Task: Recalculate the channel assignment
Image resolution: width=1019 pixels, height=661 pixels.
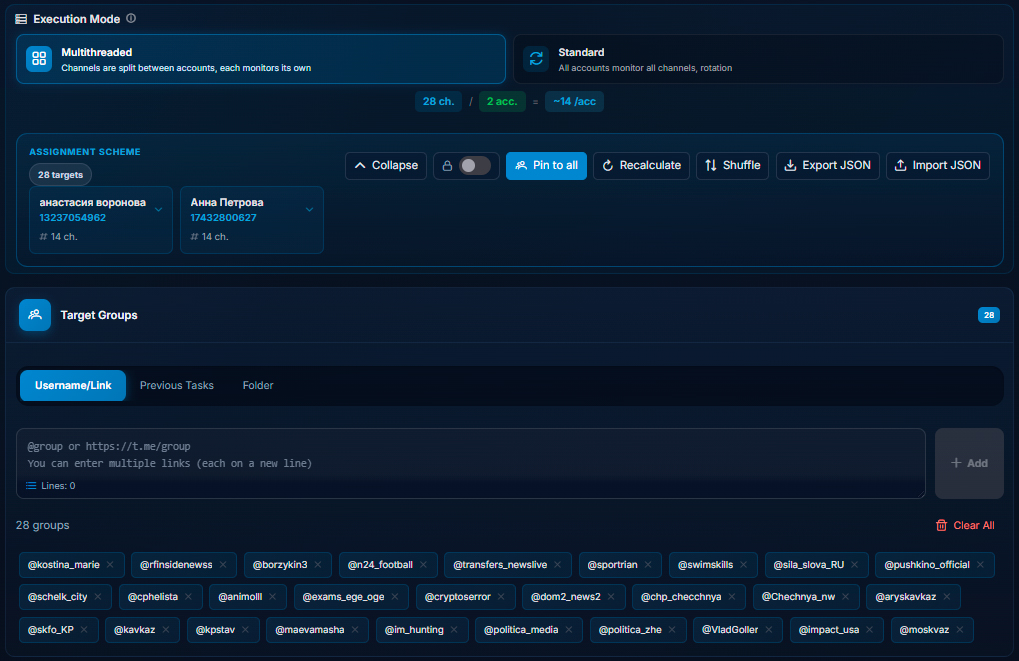Action: [641, 166]
